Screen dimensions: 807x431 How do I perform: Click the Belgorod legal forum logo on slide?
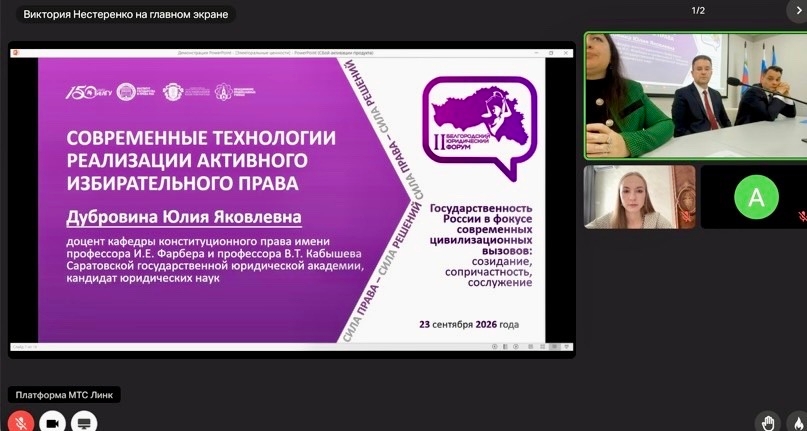479,128
